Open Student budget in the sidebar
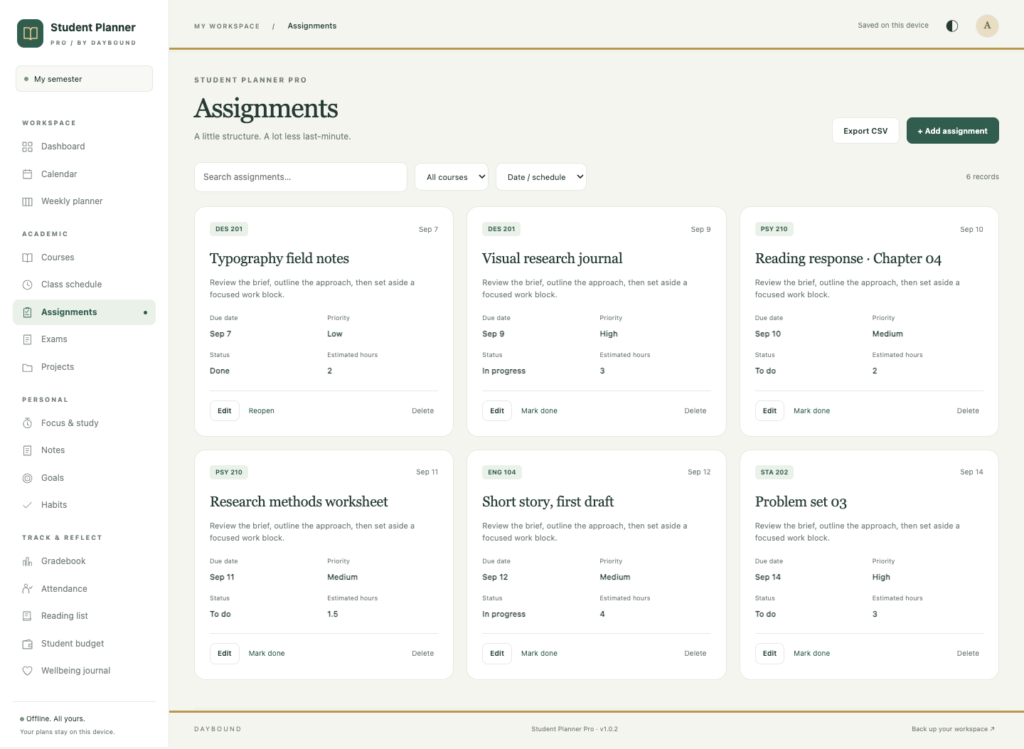Image resolution: width=1024 pixels, height=749 pixels. click(84, 643)
